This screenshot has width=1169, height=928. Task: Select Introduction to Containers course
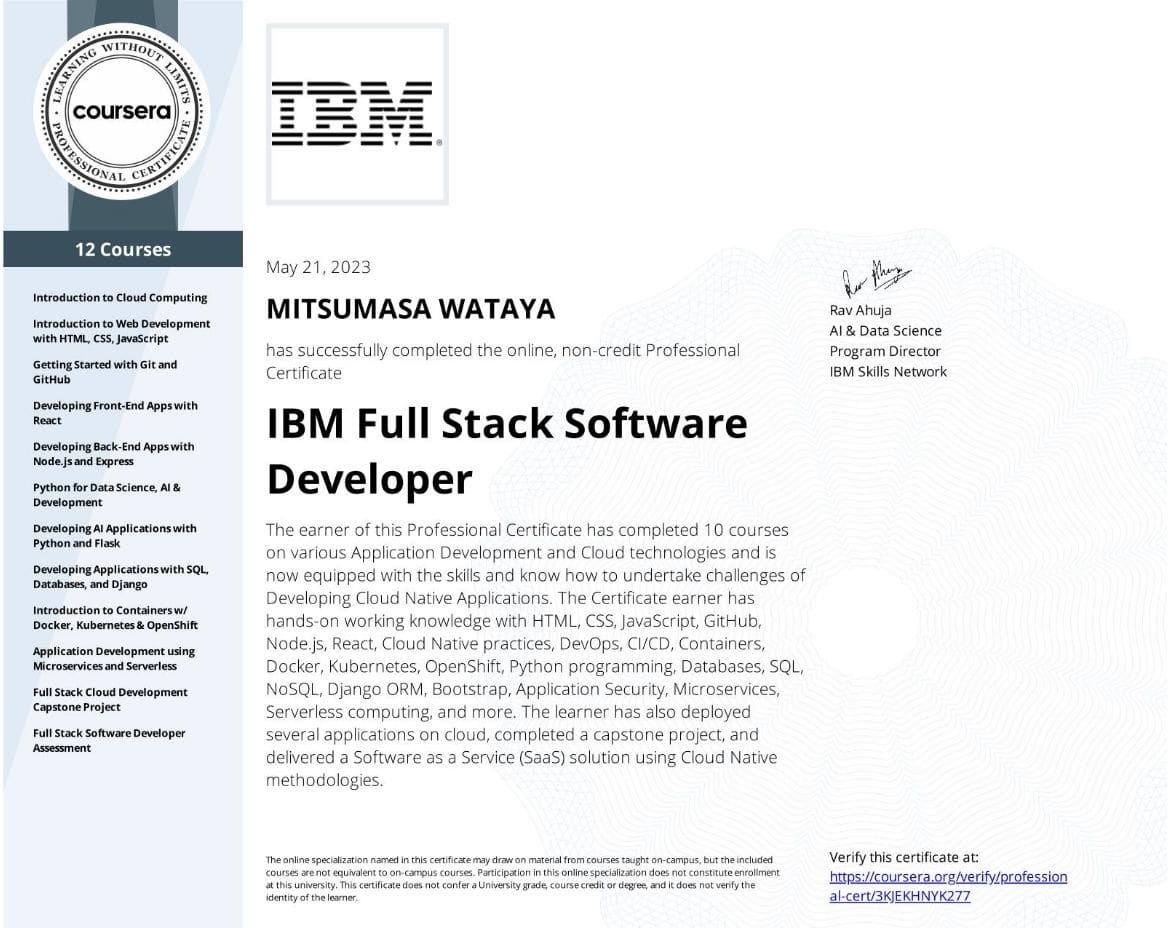(x=116, y=618)
